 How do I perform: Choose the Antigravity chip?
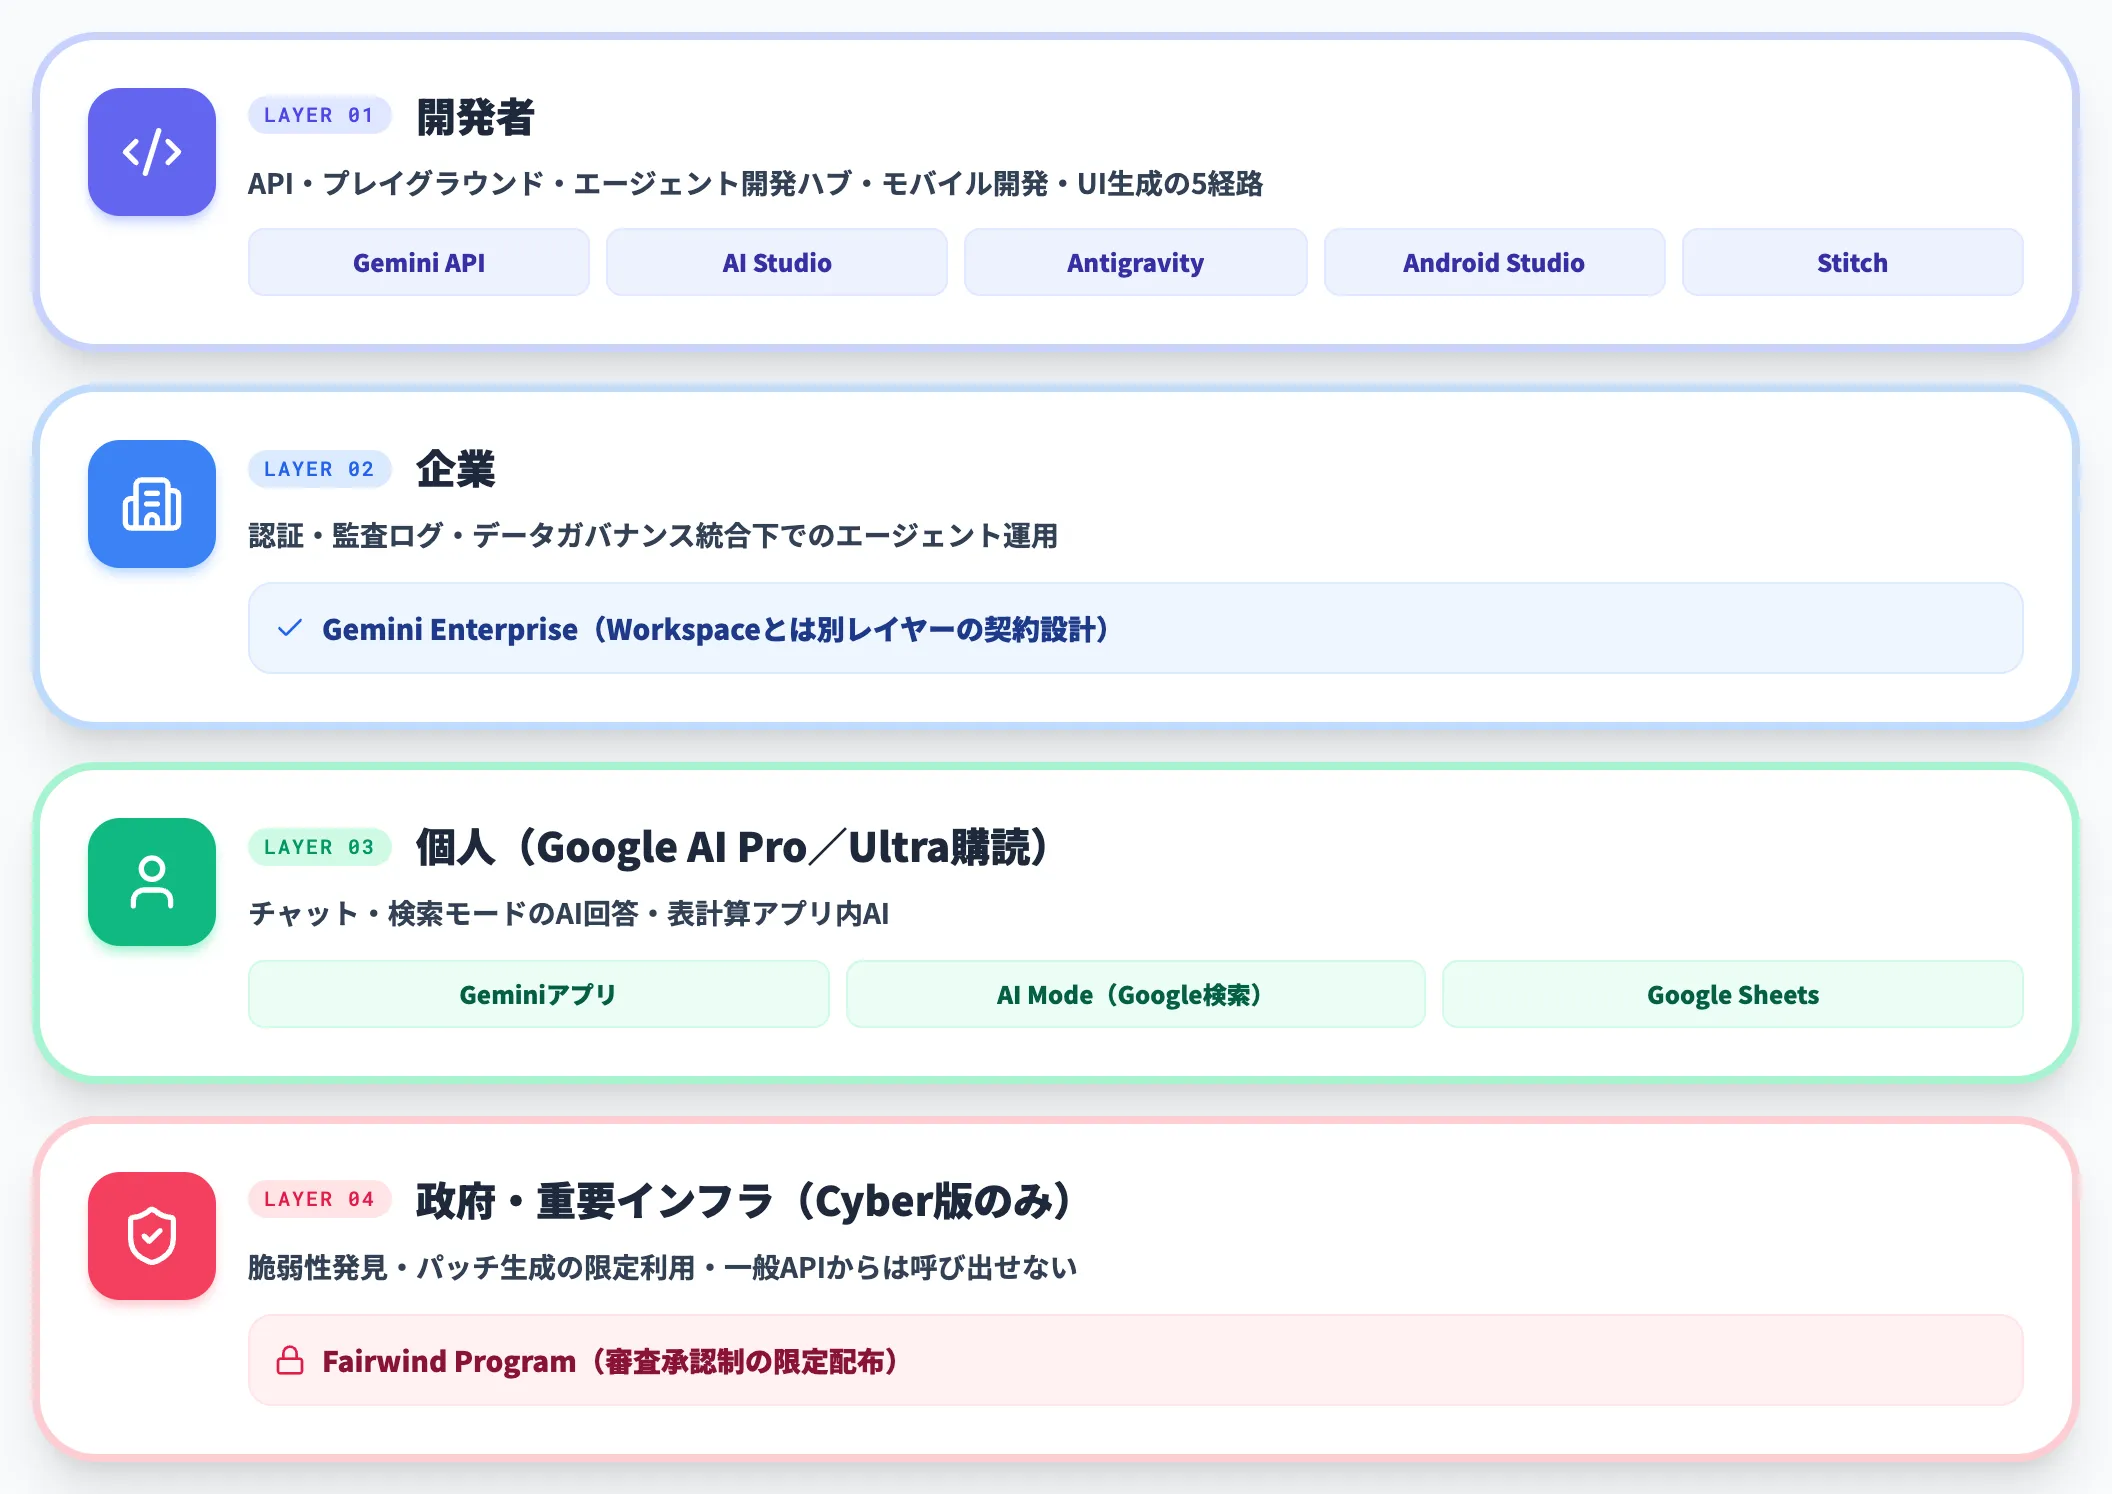[1136, 262]
